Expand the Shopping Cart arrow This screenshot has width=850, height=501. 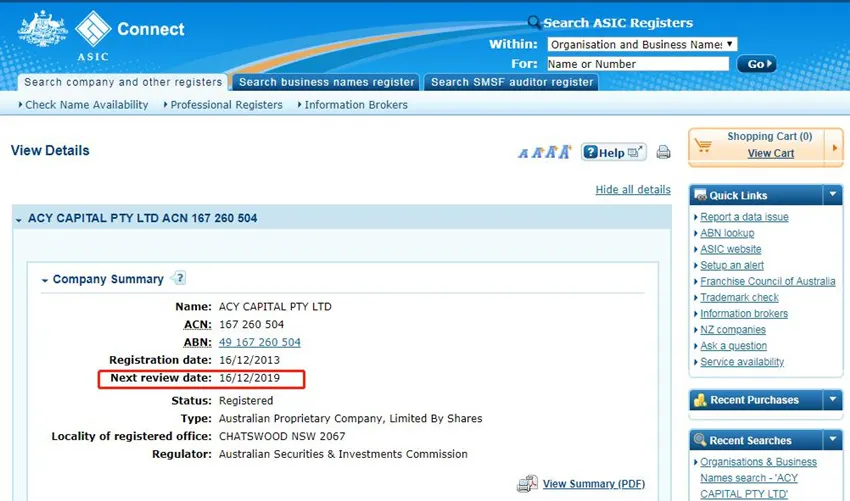click(x=834, y=147)
